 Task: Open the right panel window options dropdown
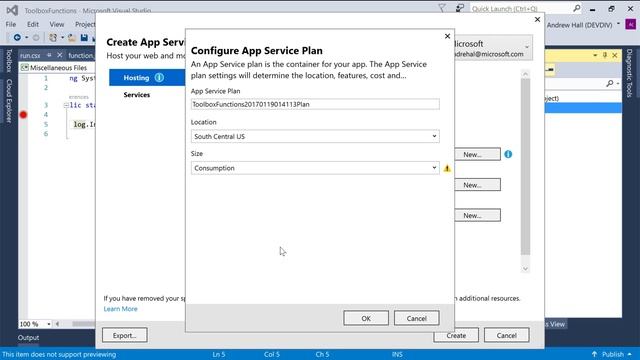tap(595, 55)
